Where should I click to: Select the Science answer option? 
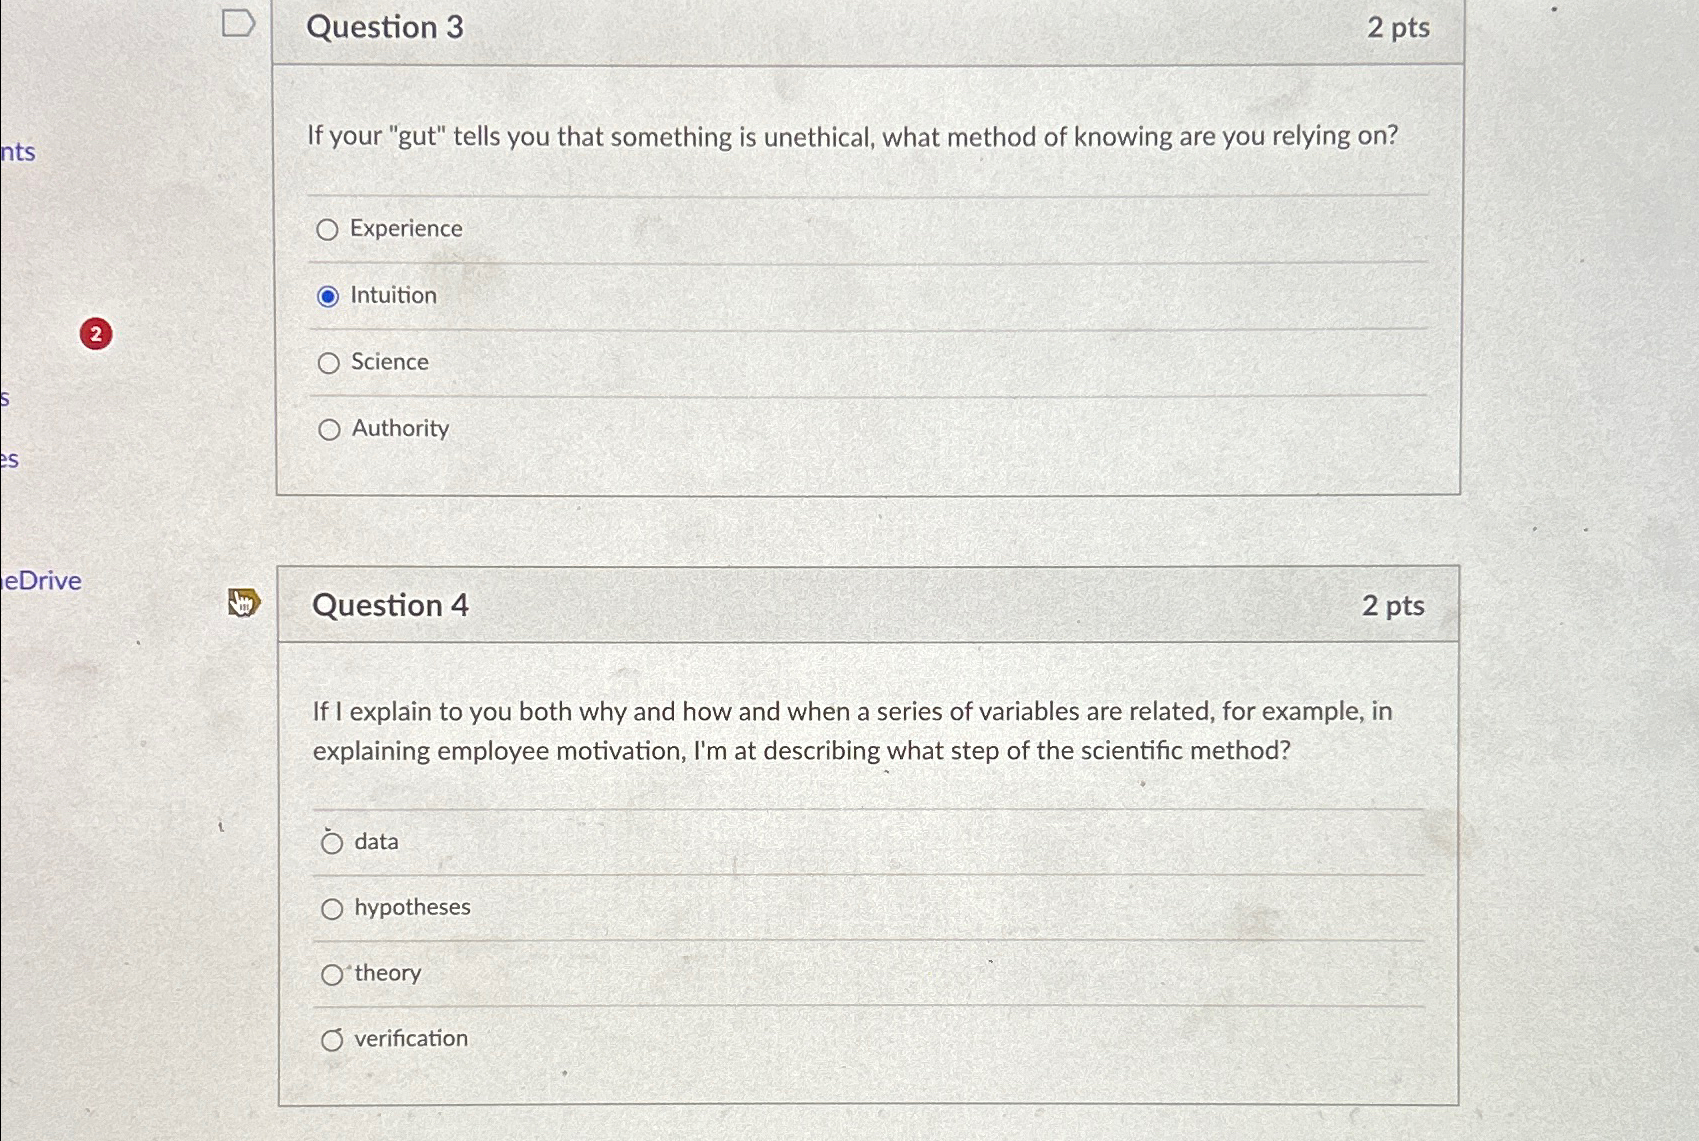[x=330, y=363]
